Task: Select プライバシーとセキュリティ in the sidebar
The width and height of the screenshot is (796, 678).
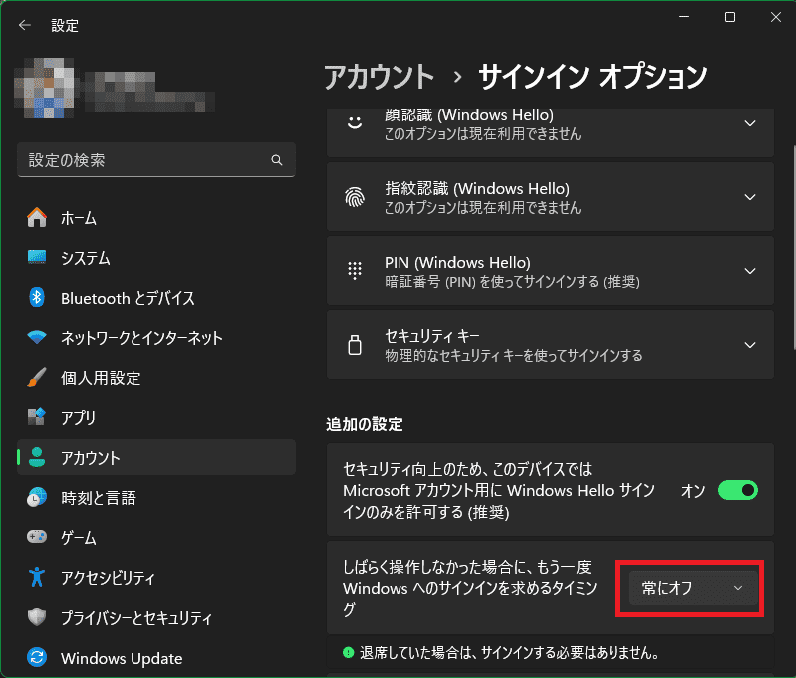Action: click(x=135, y=618)
